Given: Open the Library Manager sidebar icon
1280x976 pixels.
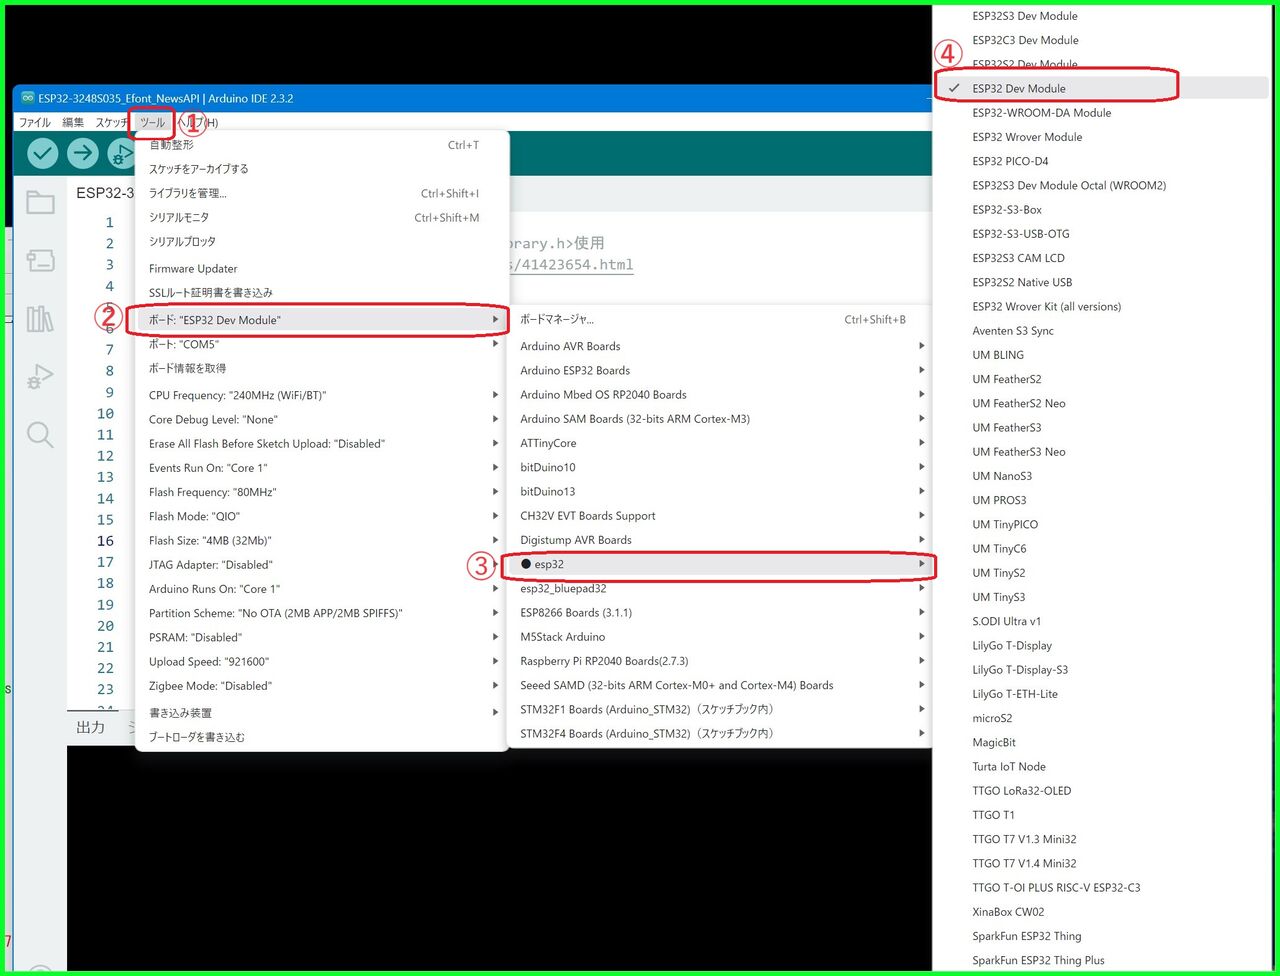Looking at the screenshot, I should pyautogui.click(x=40, y=319).
